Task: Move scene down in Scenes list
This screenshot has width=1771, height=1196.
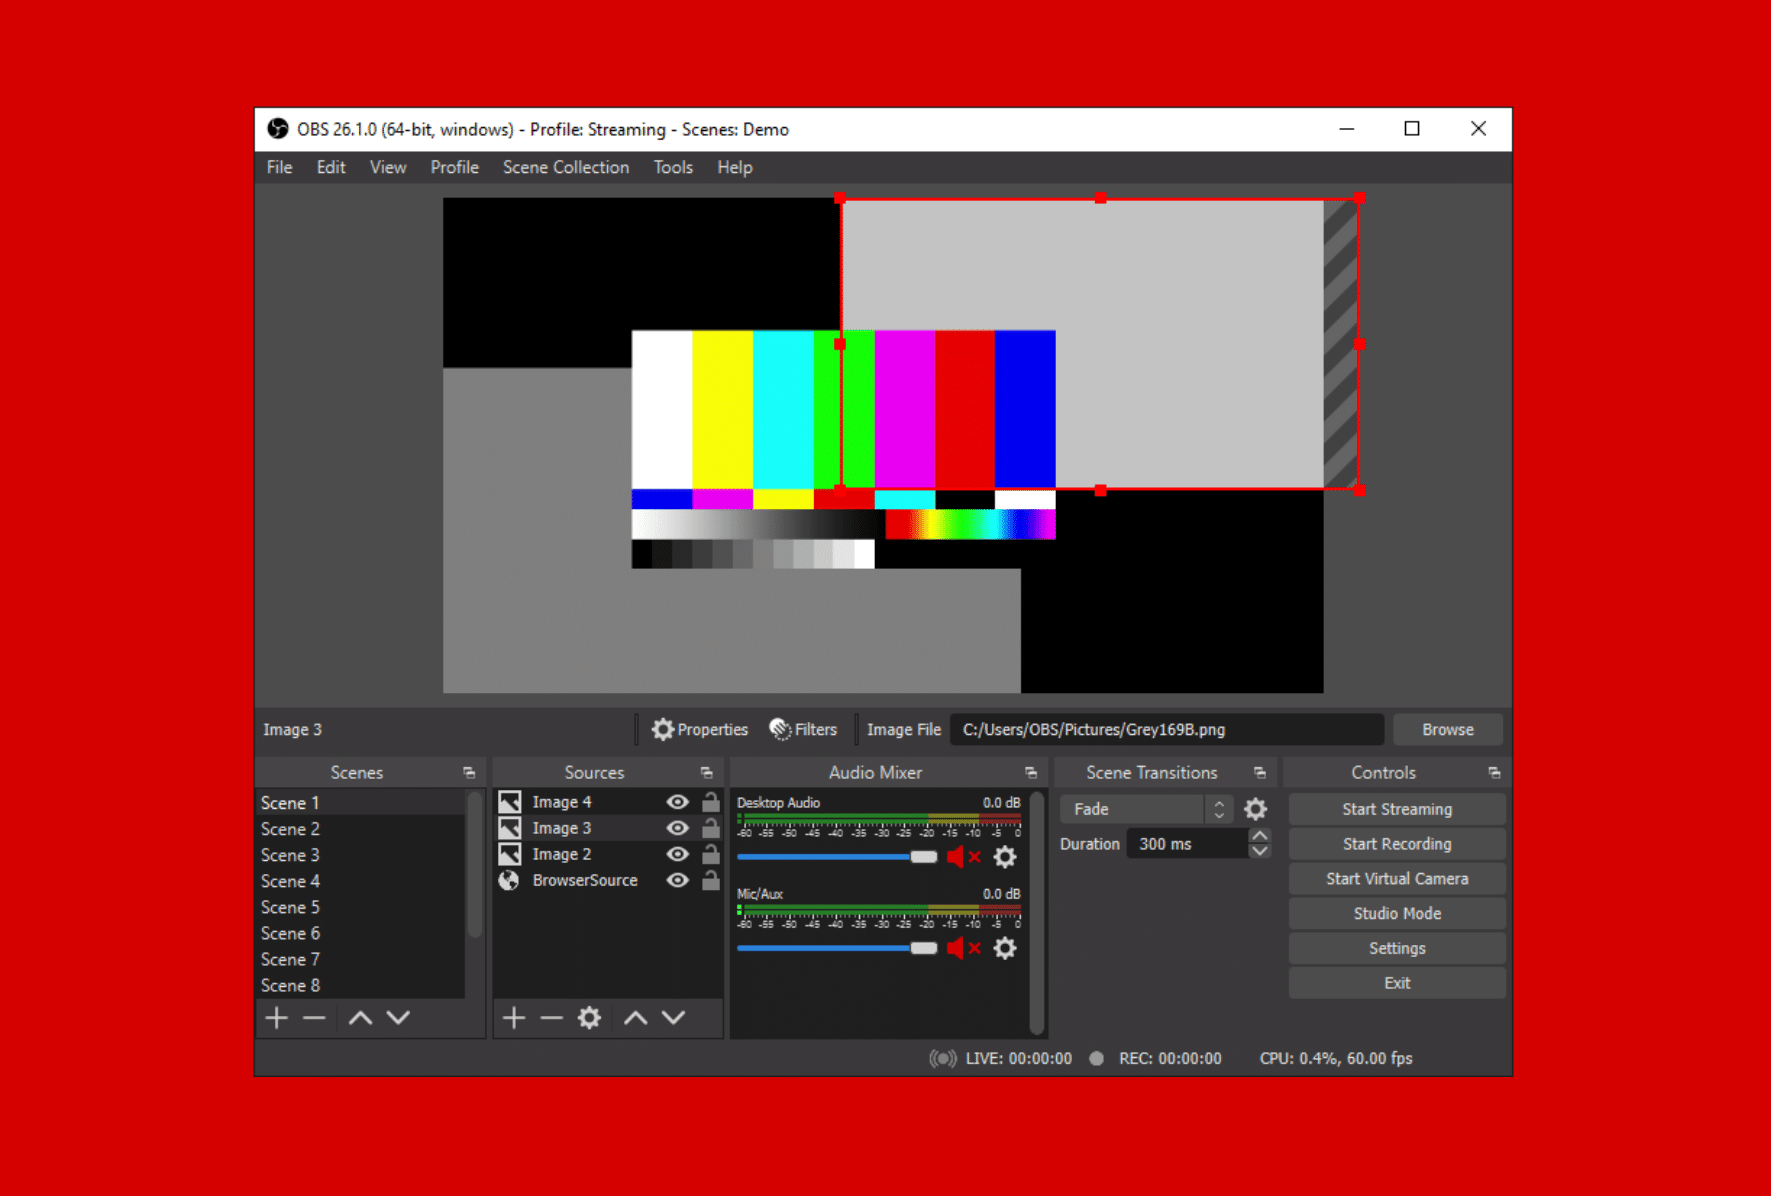Action: click(398, 1018)
